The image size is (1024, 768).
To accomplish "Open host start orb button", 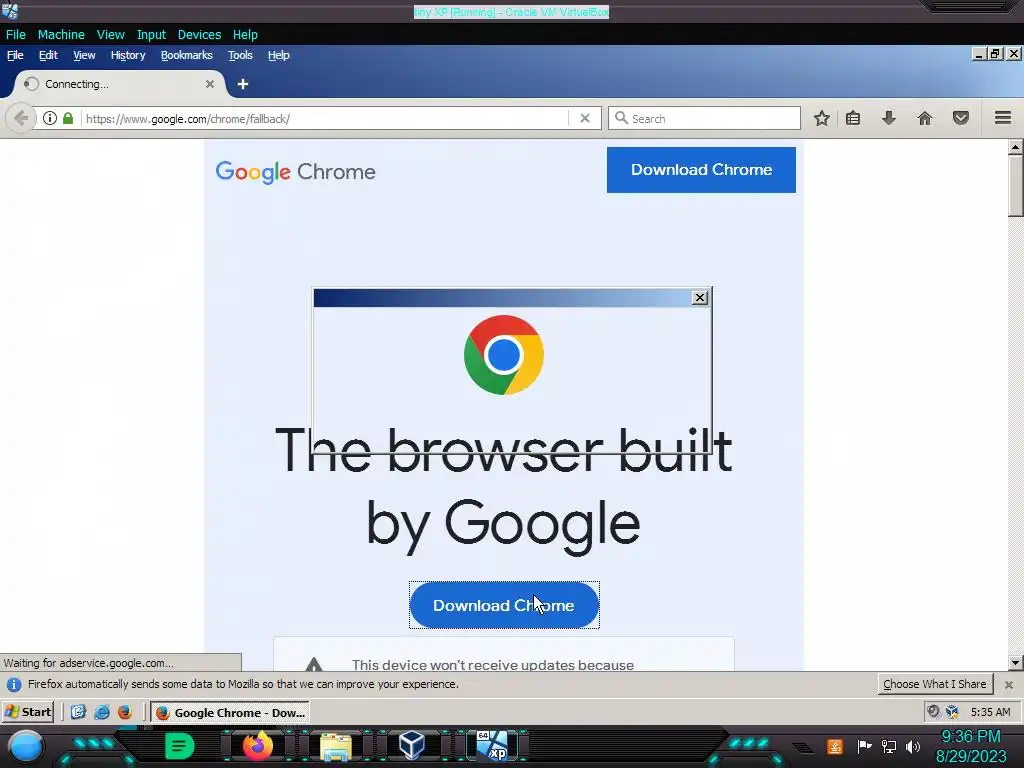I will [x=25, y=747].
